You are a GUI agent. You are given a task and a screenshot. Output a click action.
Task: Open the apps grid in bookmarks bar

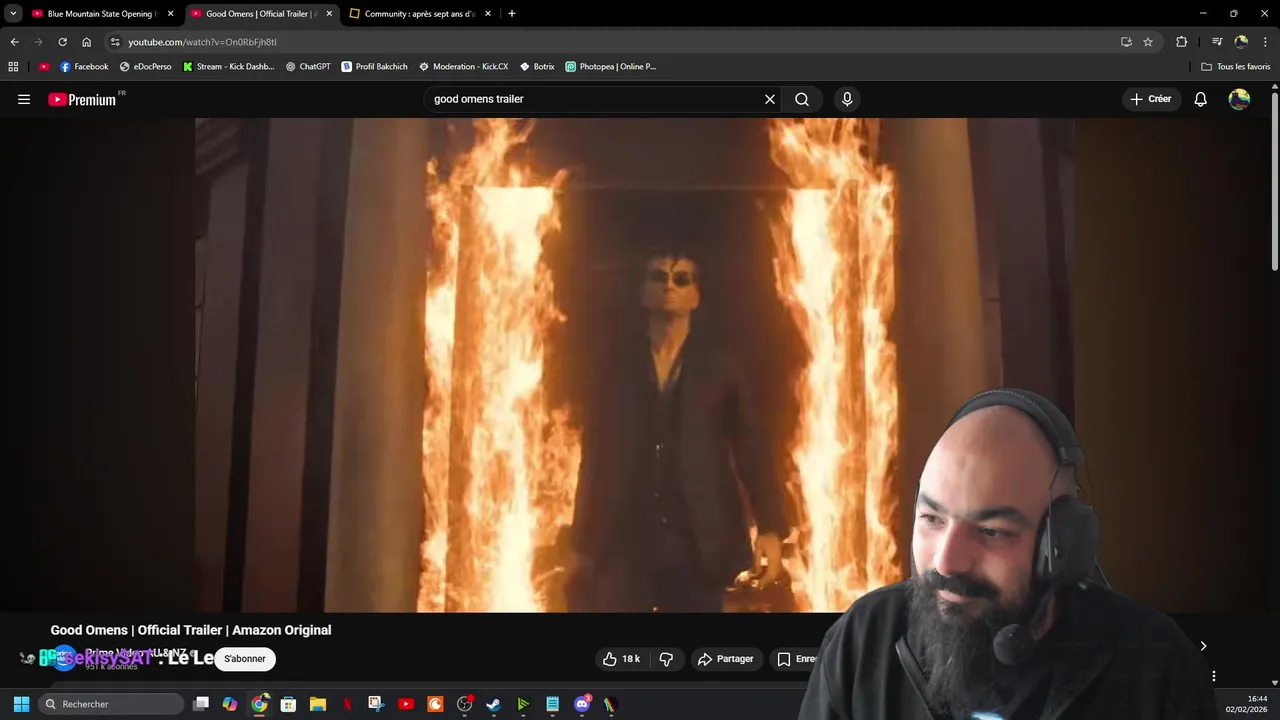pos(13,67)
